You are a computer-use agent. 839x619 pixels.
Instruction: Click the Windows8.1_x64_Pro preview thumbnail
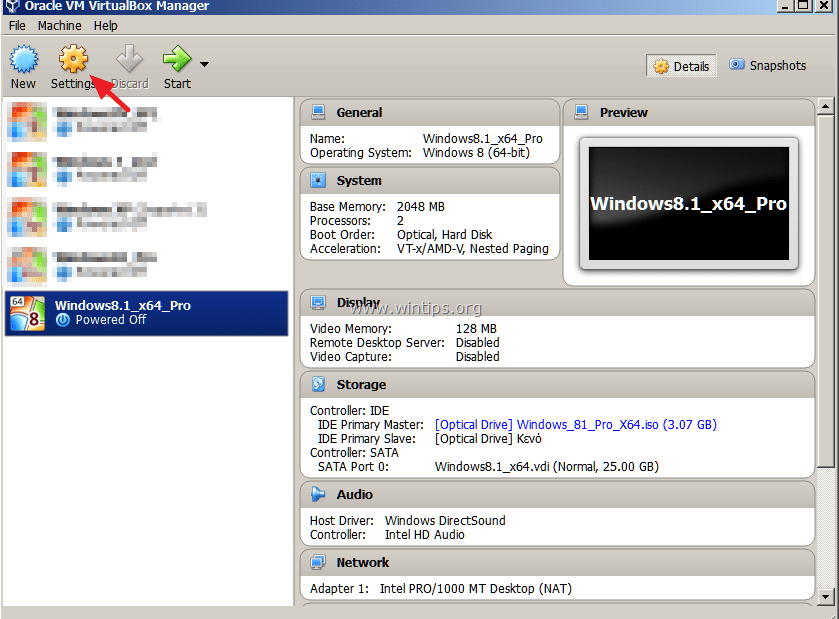pyautogui.click(x=689, y=203)
